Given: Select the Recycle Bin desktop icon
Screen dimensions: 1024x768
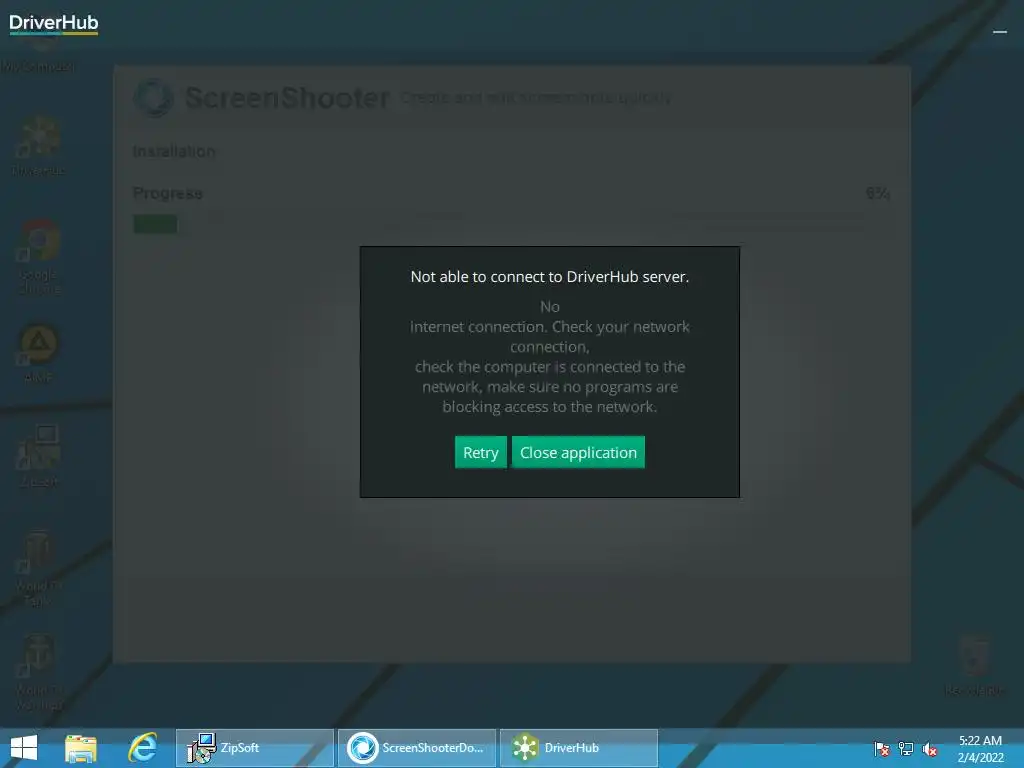Looking at the screenshot, I should click(974, 665).
